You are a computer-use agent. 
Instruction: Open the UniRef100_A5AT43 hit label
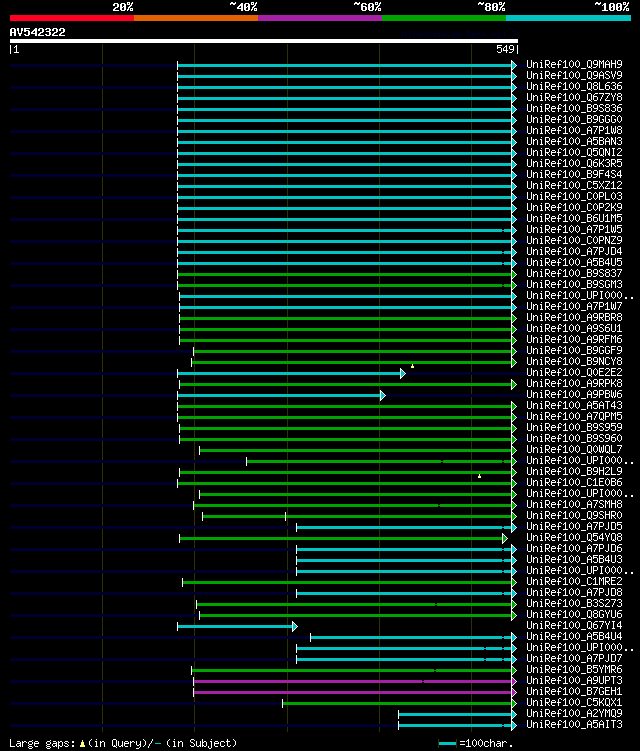tap(574, 406)
